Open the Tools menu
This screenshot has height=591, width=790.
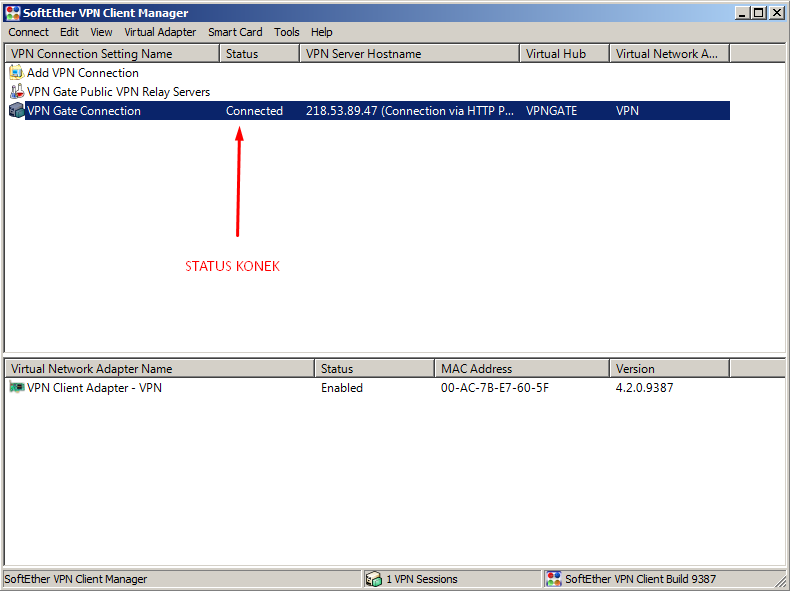[x=287, y=32]
